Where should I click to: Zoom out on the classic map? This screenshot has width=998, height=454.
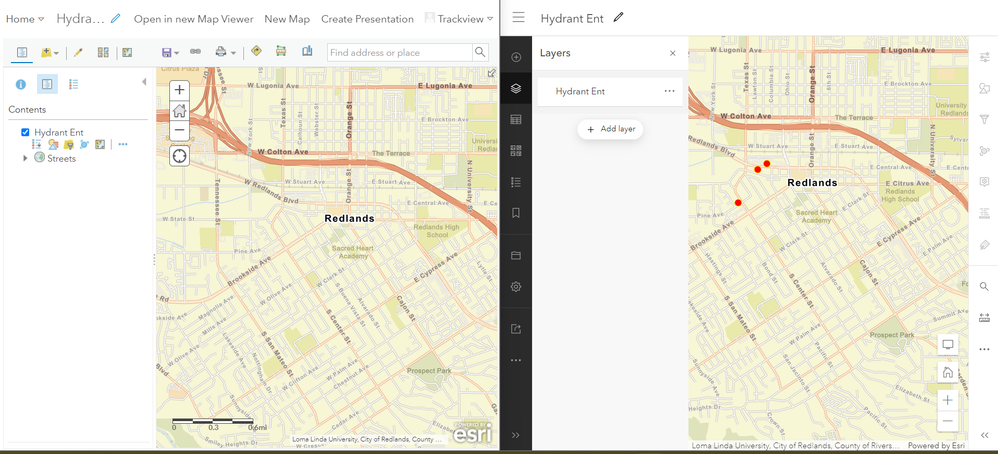pyautogui.click(x=179, y=130)
